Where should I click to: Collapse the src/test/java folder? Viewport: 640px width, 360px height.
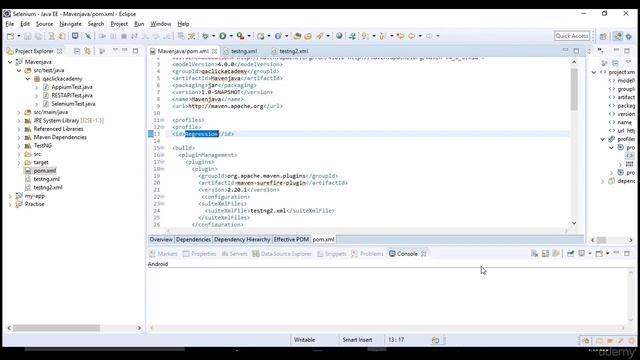click(x=19, y=71)
